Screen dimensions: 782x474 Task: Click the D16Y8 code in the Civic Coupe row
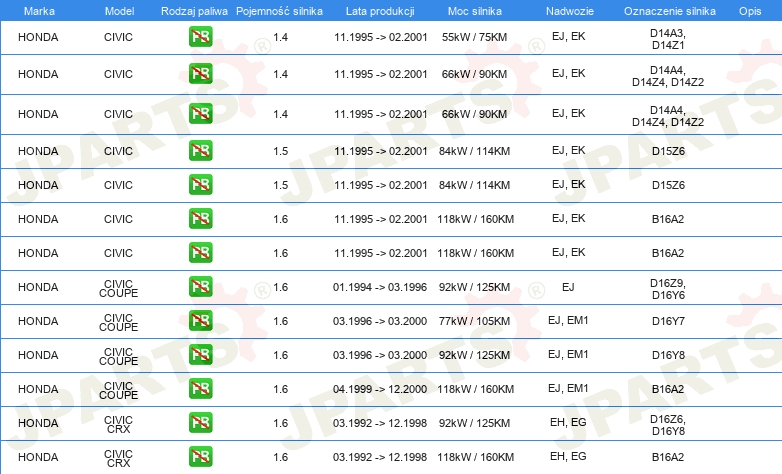coord(668,355)
